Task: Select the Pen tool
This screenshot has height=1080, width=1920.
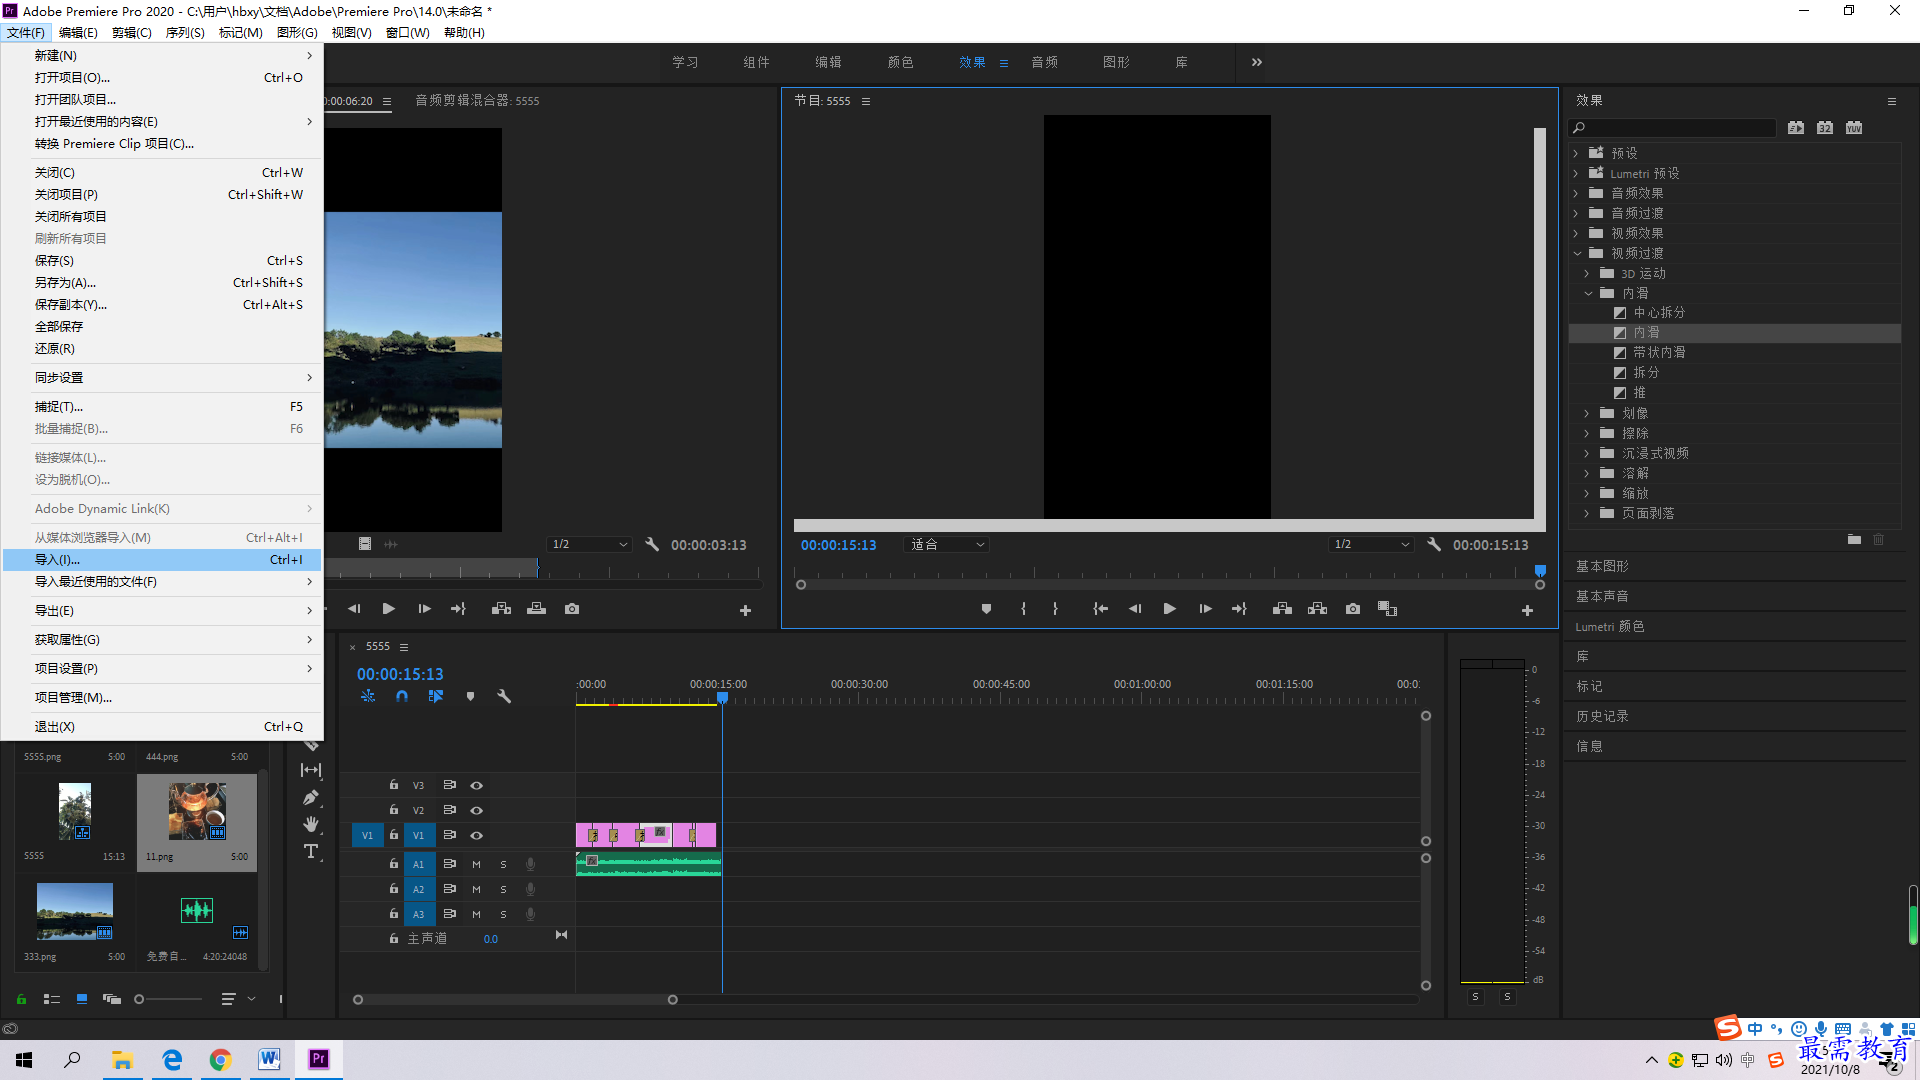Action: 311,798
